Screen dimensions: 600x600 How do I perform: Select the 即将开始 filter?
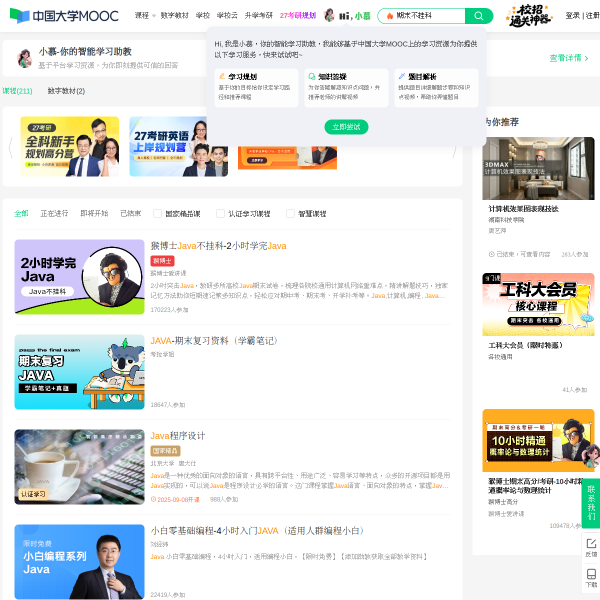pyautogui.click(x=94, y=214)
